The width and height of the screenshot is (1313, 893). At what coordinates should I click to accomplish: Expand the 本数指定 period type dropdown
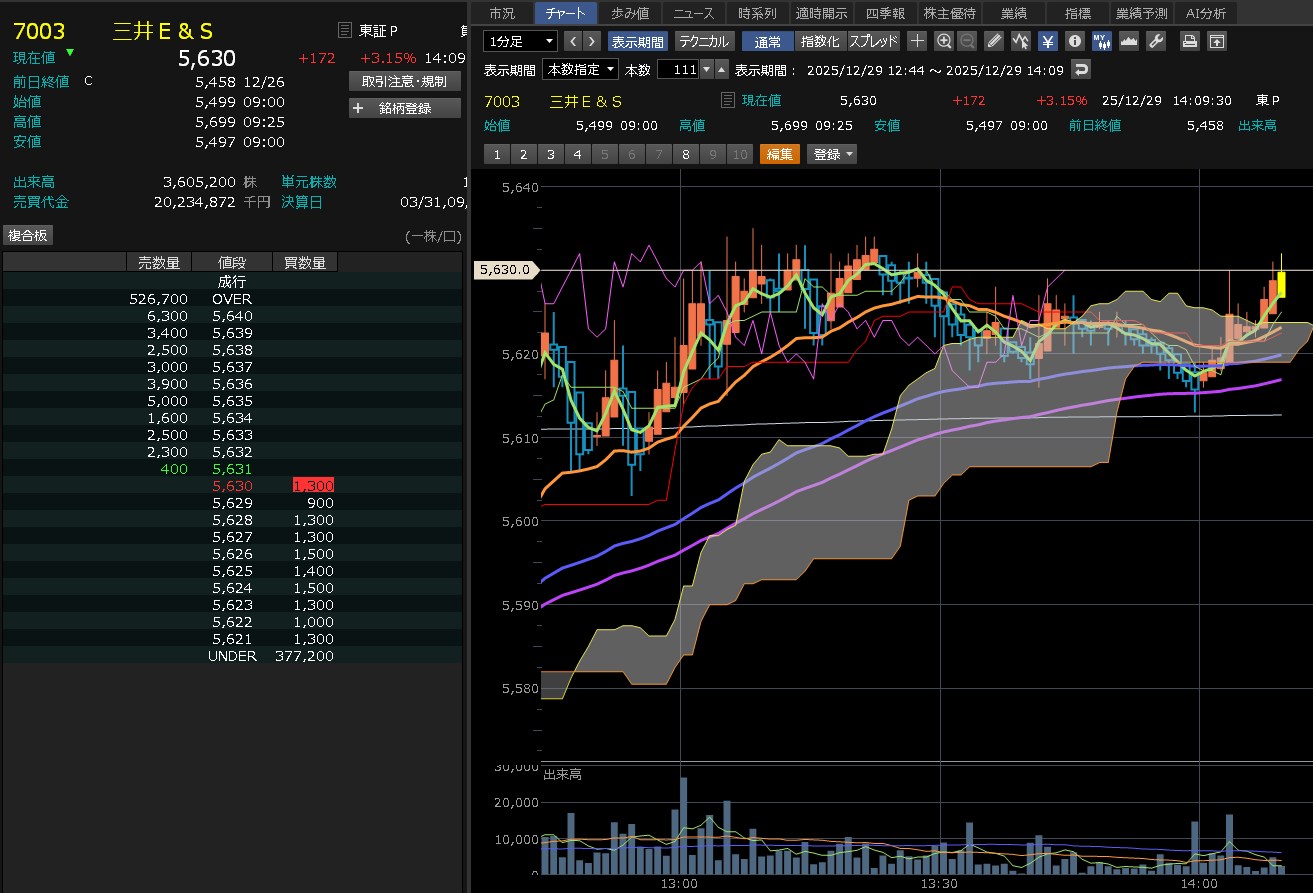[x=580, y=69]
